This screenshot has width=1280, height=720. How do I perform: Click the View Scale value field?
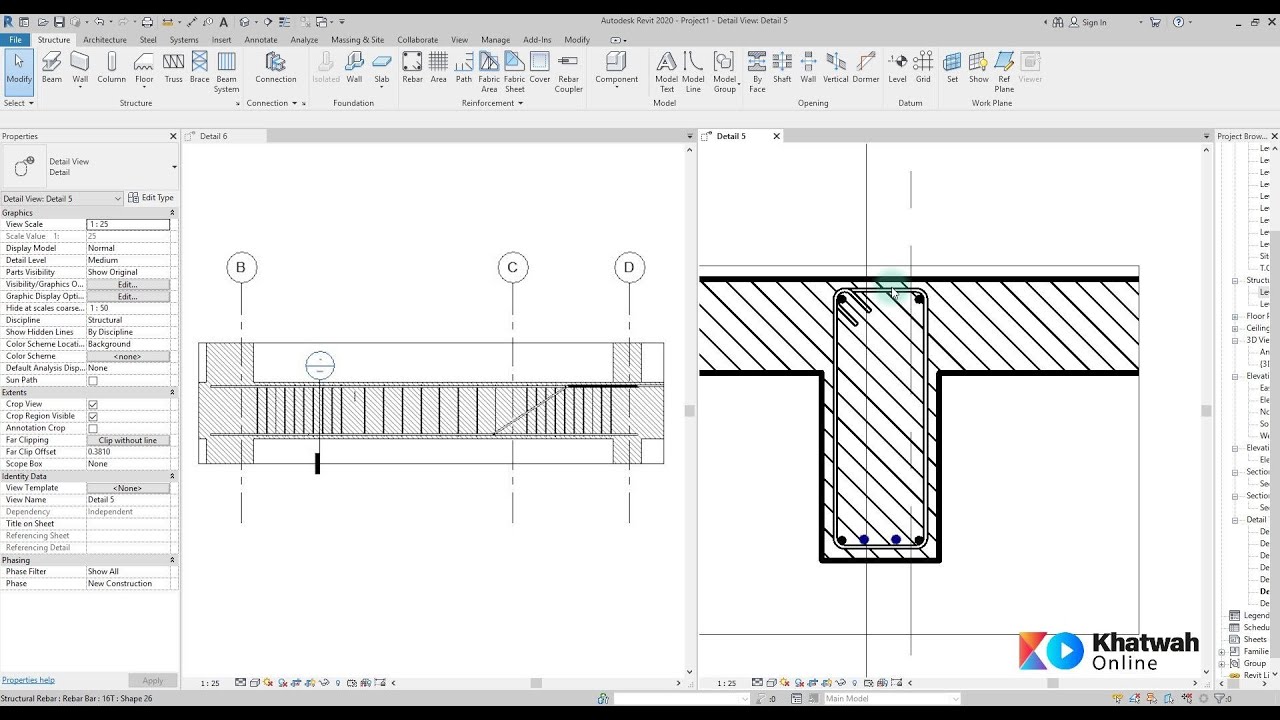point(127,224)
